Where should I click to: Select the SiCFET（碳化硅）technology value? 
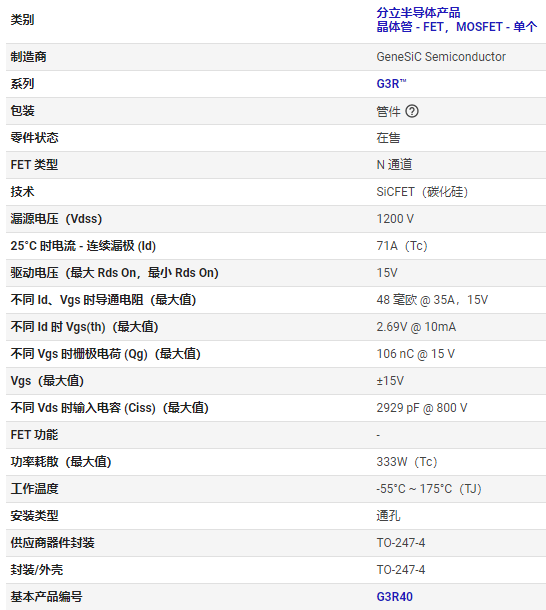(422, 192)
